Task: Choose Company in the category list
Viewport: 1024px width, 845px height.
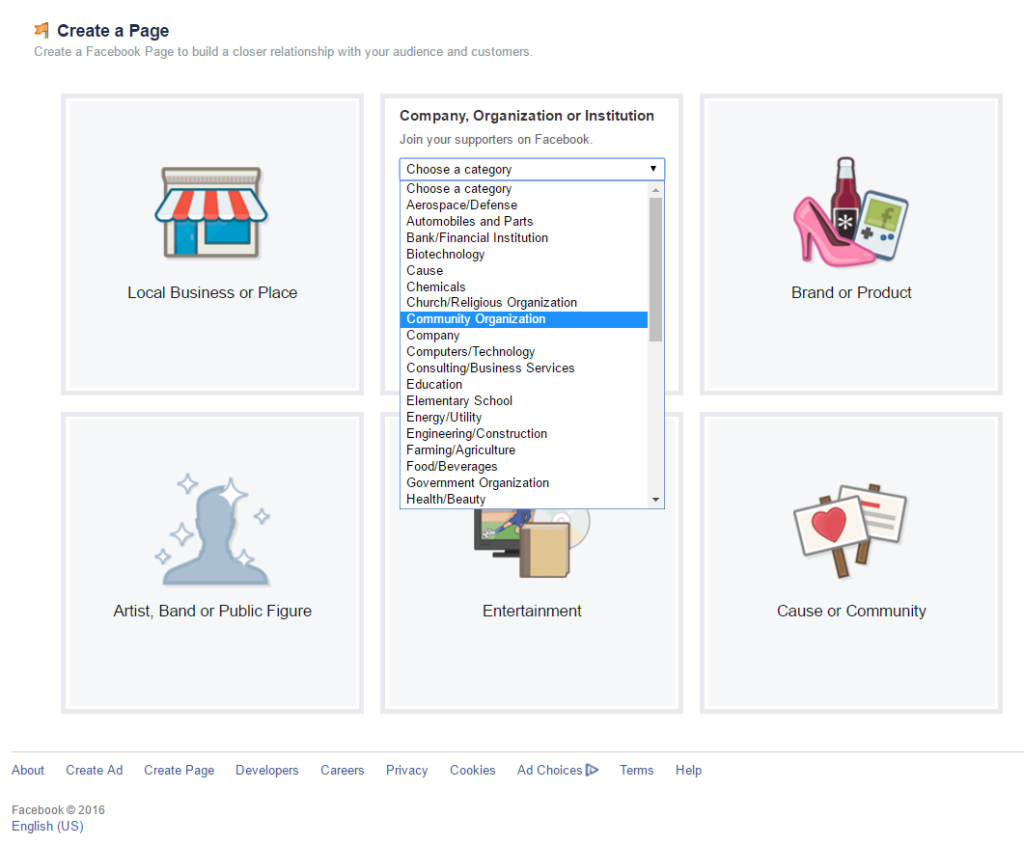Action: pos(524,335)
